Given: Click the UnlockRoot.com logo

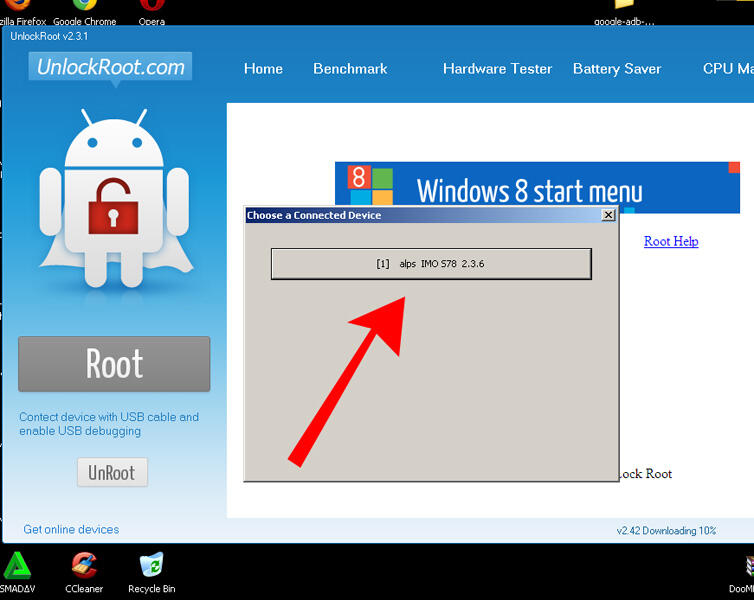Looking at the screenshot, I should pos(111,67).
